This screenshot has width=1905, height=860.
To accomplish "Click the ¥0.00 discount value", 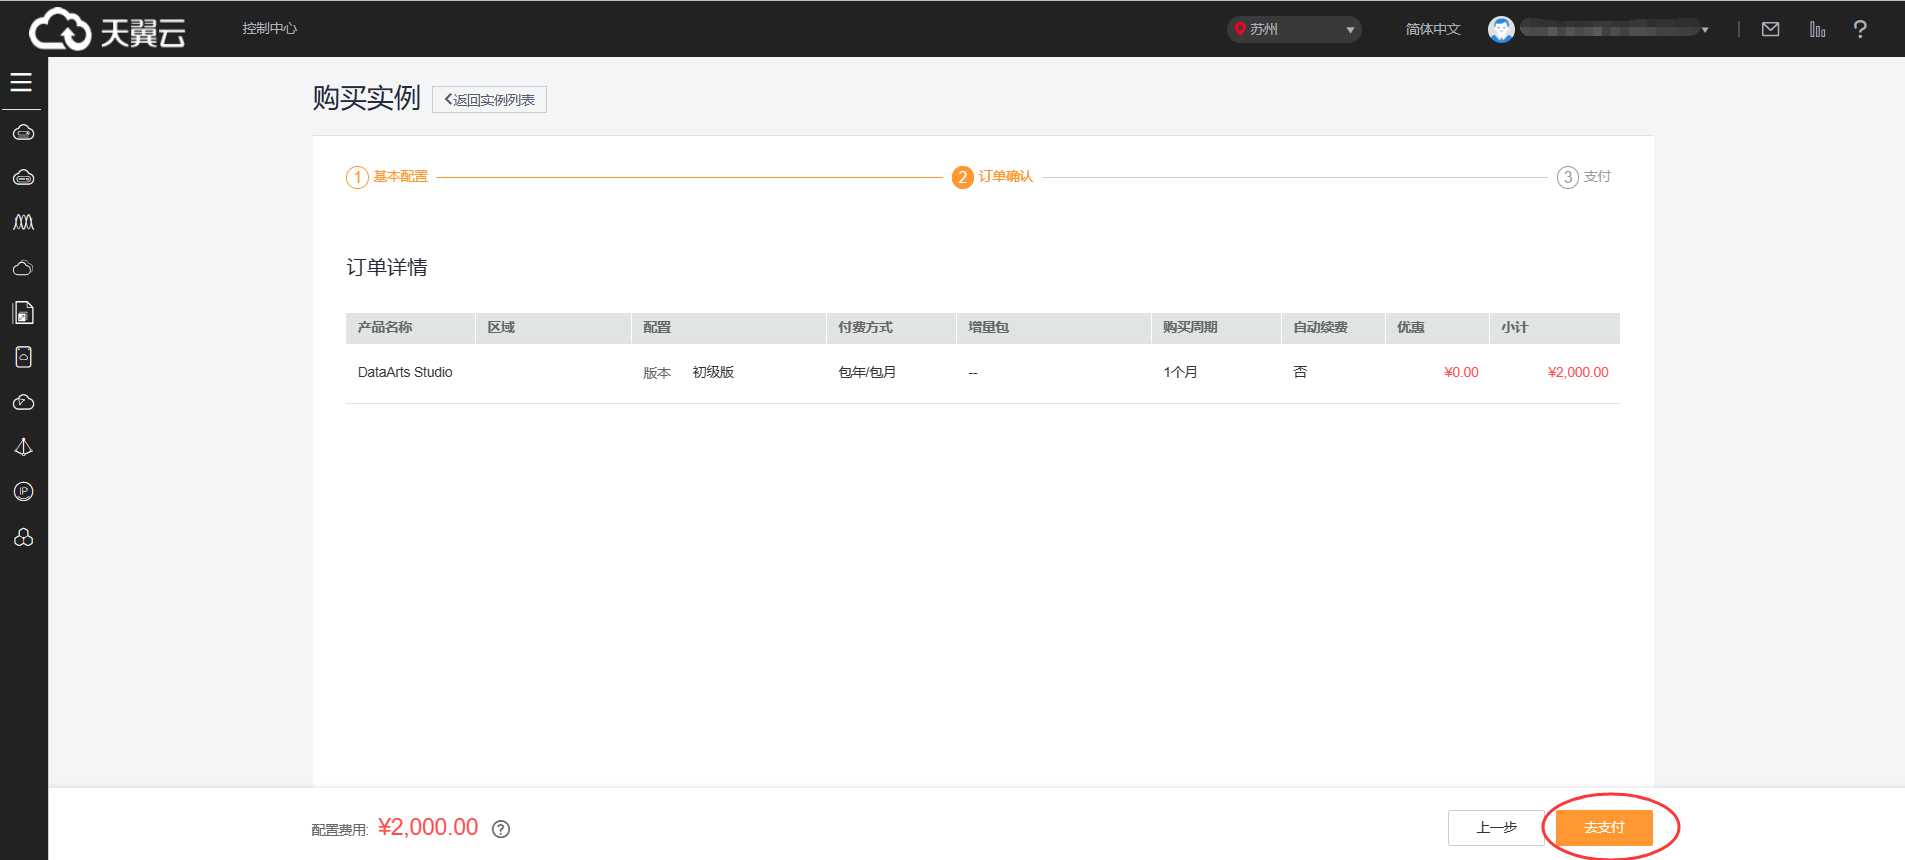I will (1461, 372).
